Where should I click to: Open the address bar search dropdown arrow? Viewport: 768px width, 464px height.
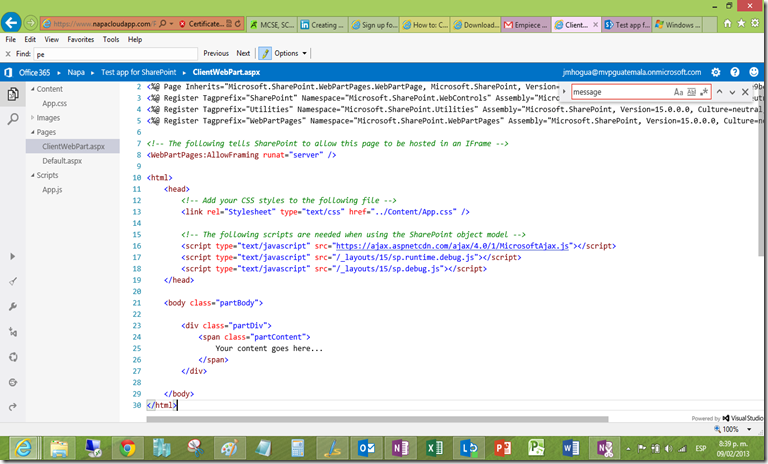point(171,24)
